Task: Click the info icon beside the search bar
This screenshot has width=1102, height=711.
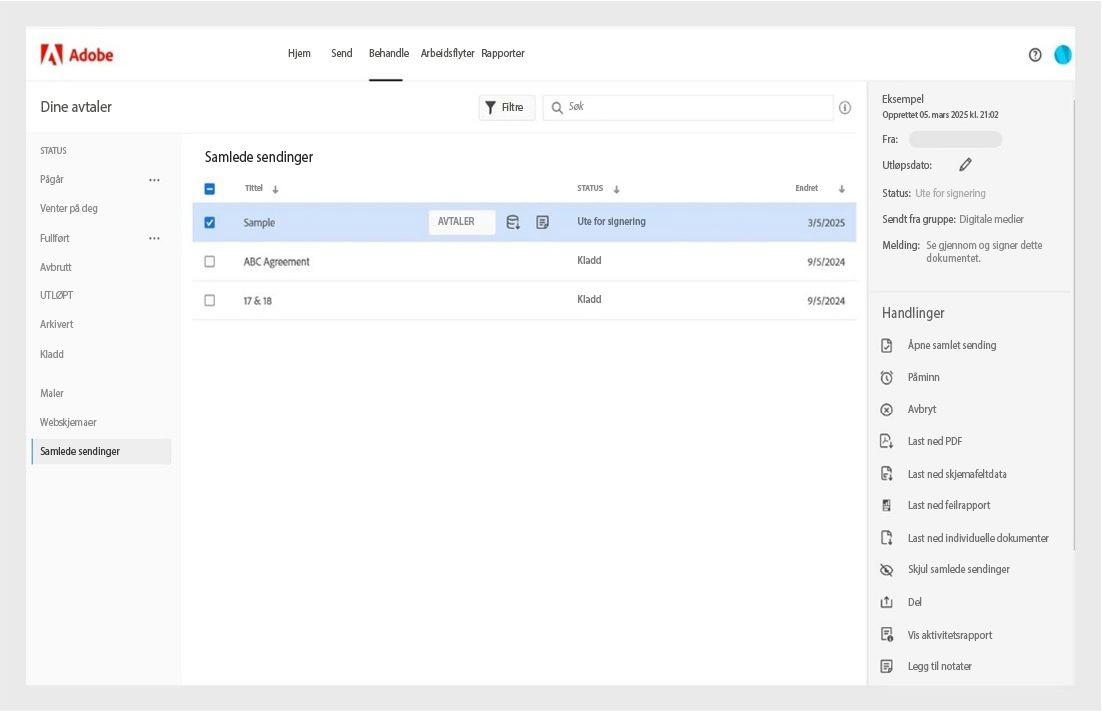Action: pyautogui.click(x=846, y=107)
